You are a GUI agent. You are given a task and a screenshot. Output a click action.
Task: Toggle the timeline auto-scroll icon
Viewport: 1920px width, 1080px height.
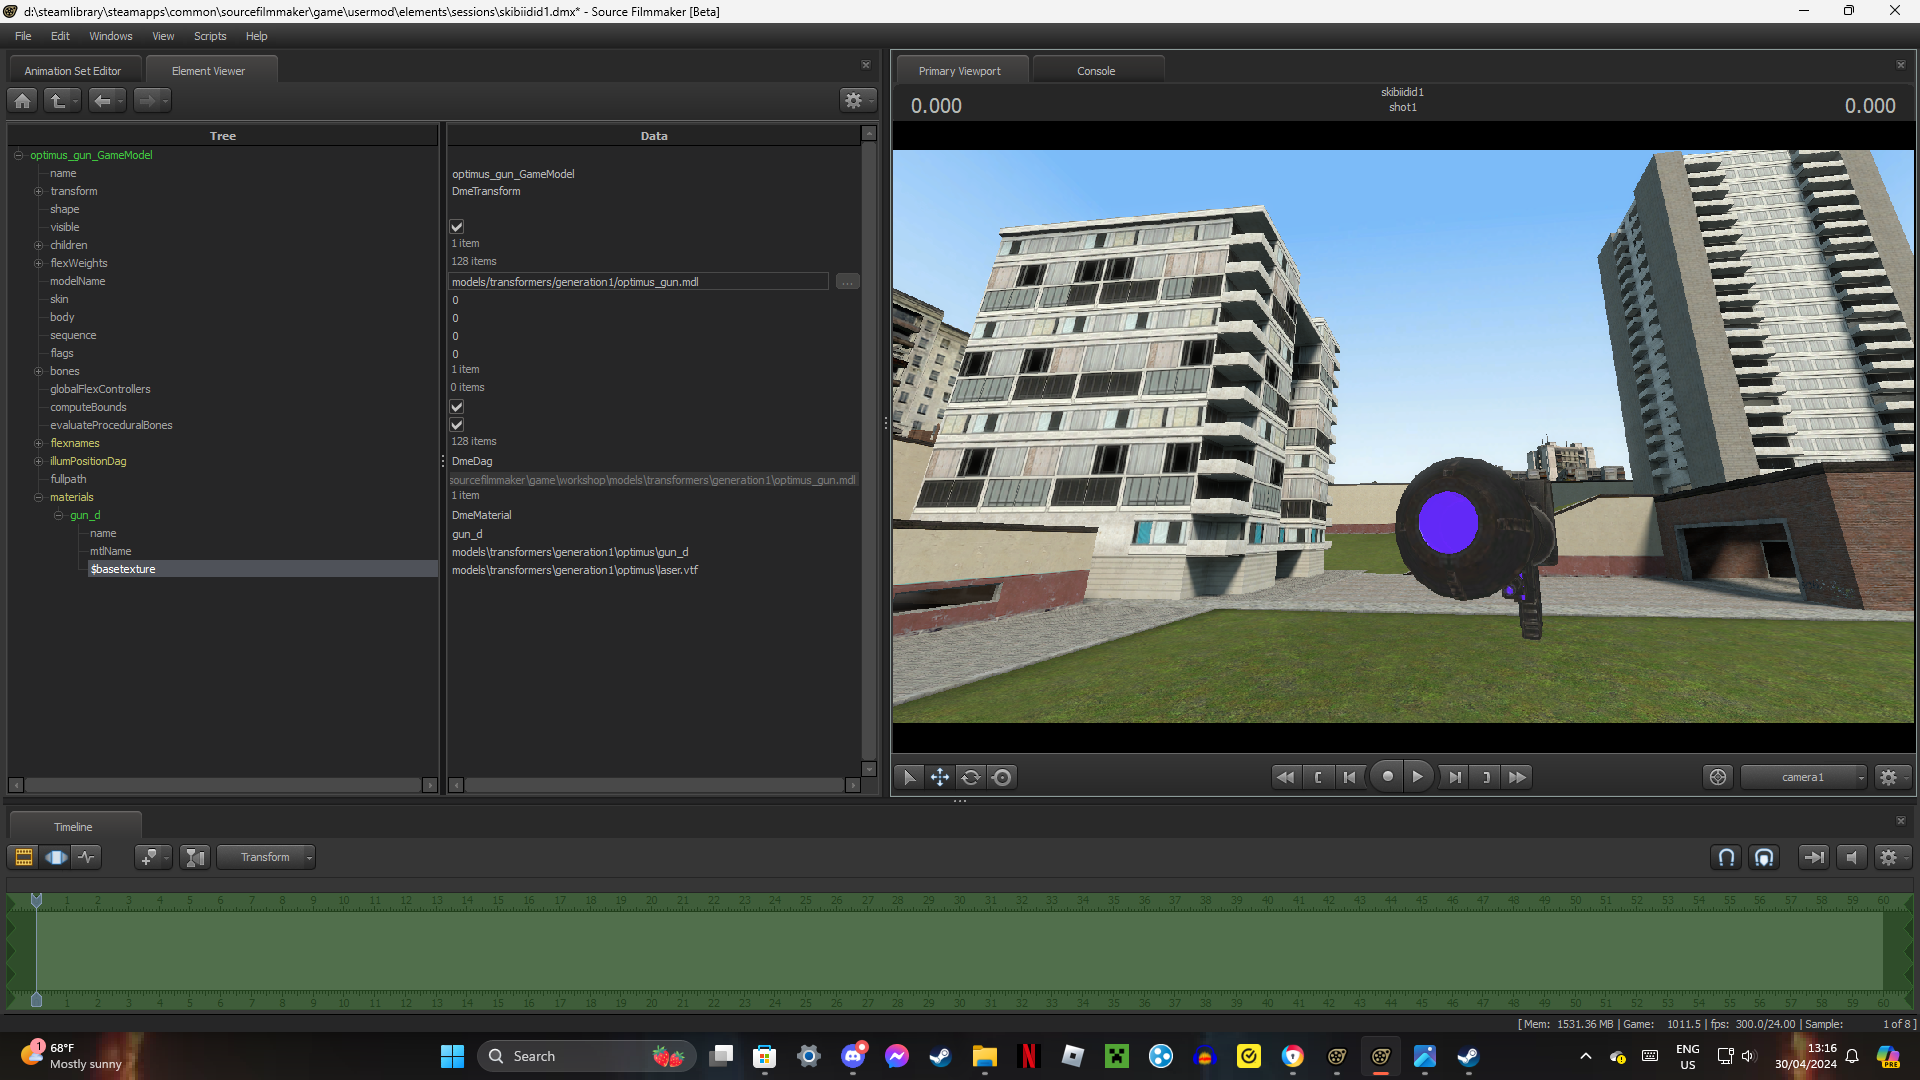1814,857
